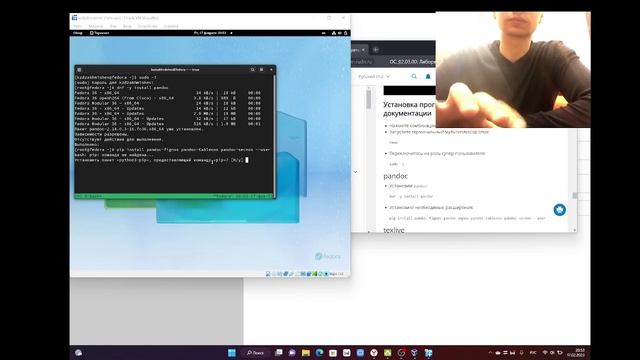Open keyboard layout indicator in GNOME bar
This screenshot has width=640, height=360.
coord(323,33)
